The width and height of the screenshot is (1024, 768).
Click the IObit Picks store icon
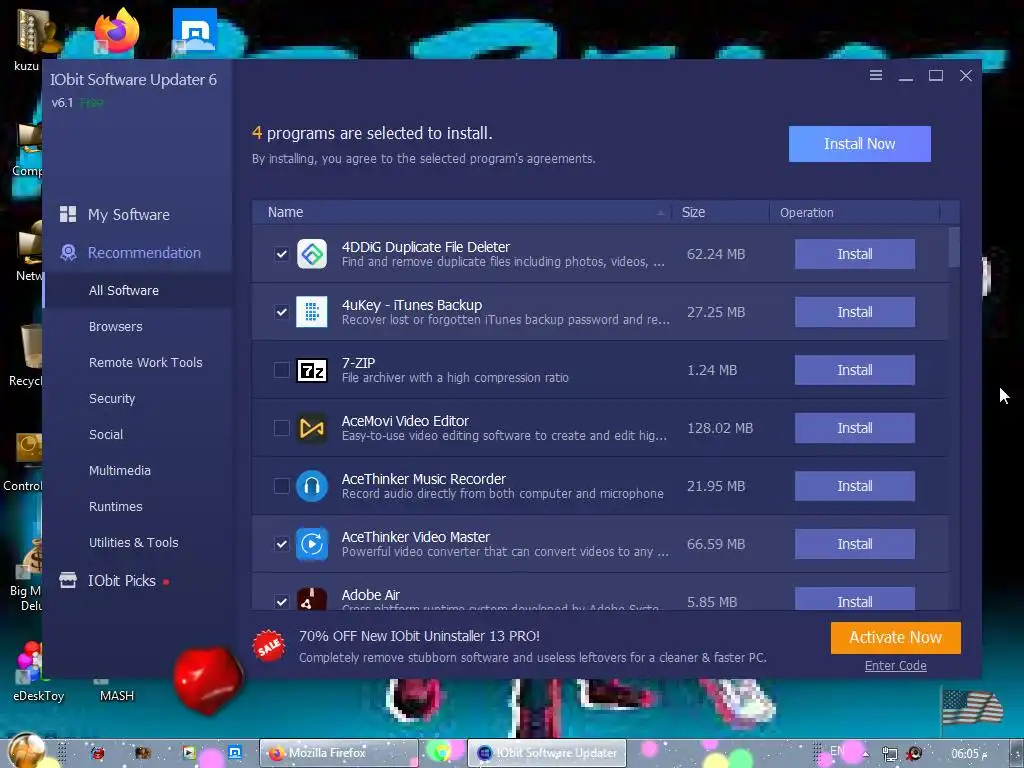click(68, 580)
